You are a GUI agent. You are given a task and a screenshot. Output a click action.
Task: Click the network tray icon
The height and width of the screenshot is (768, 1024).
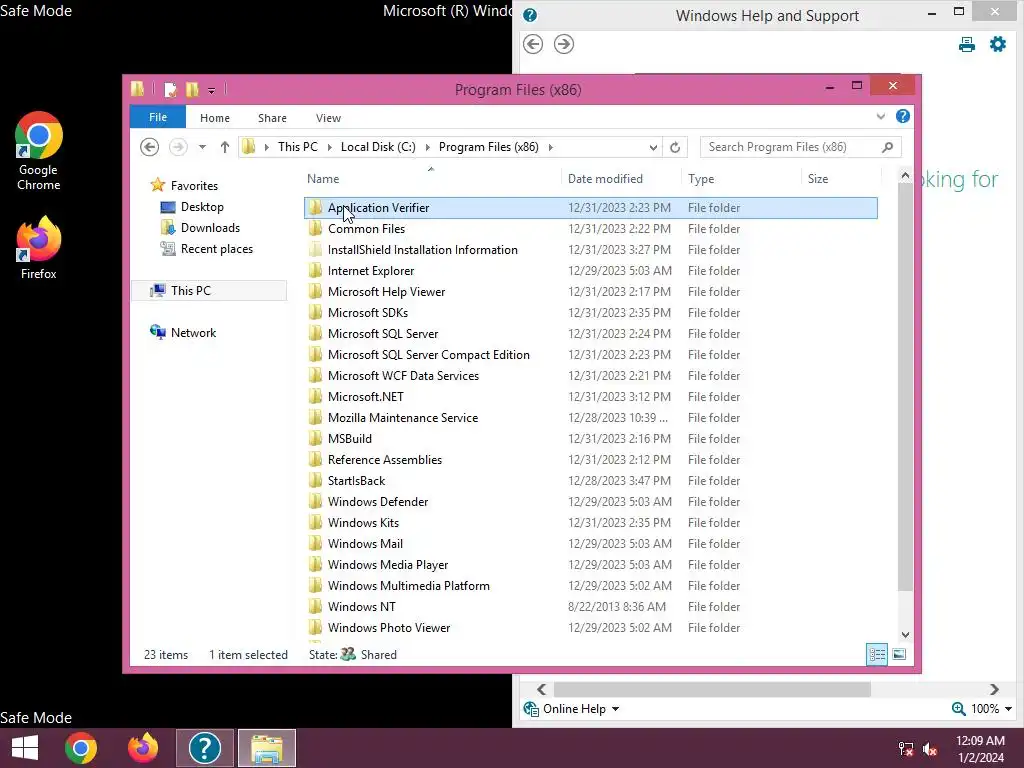coord(905,749)
